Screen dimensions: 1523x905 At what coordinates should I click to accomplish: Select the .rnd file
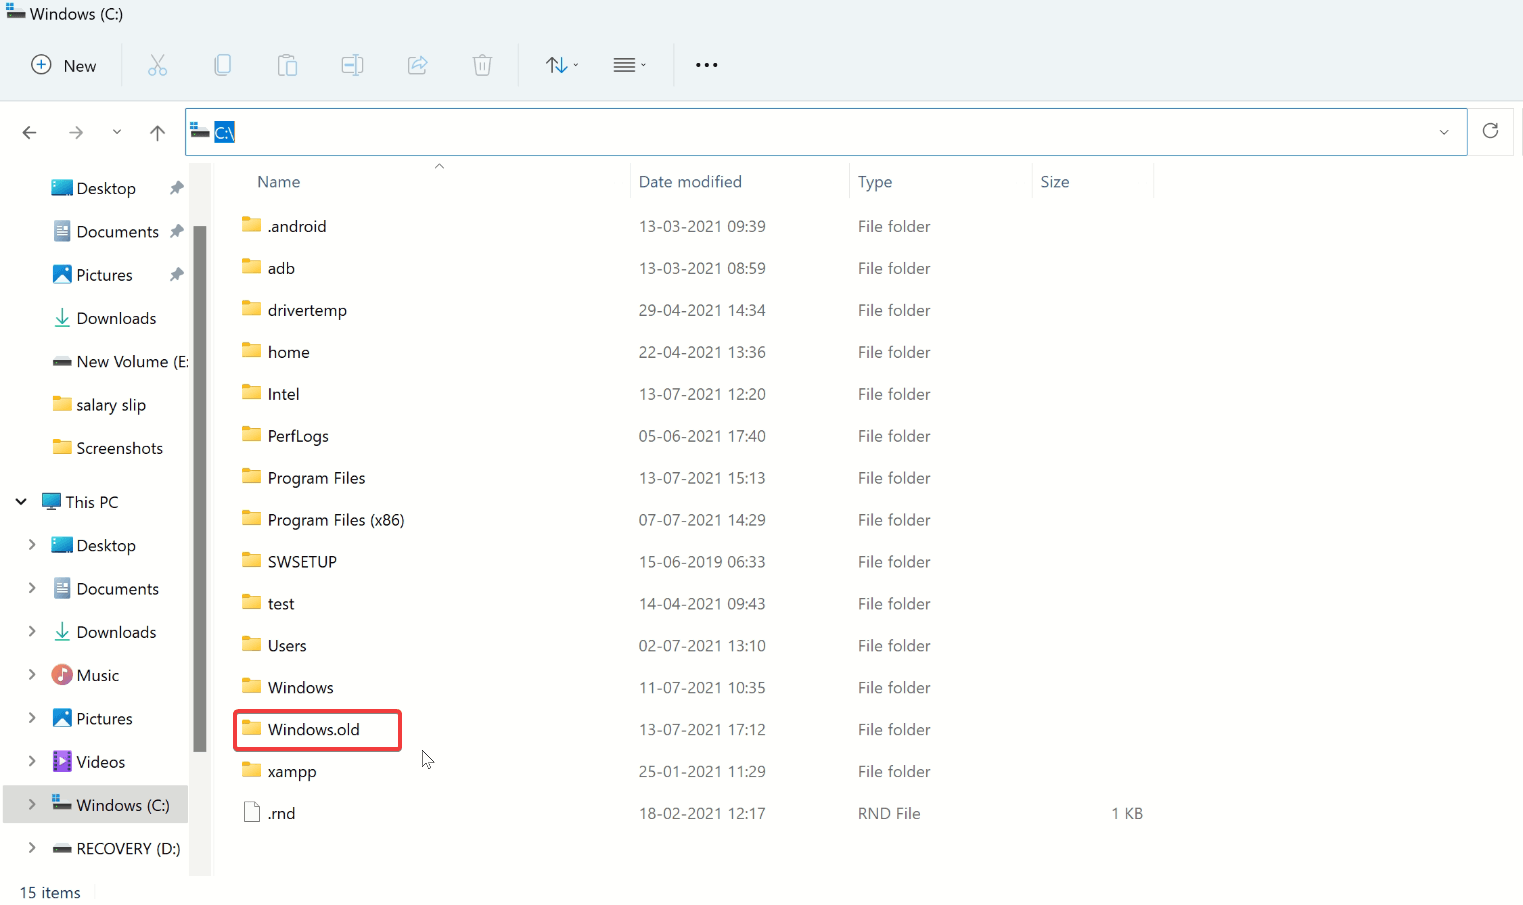click(281, 814)
